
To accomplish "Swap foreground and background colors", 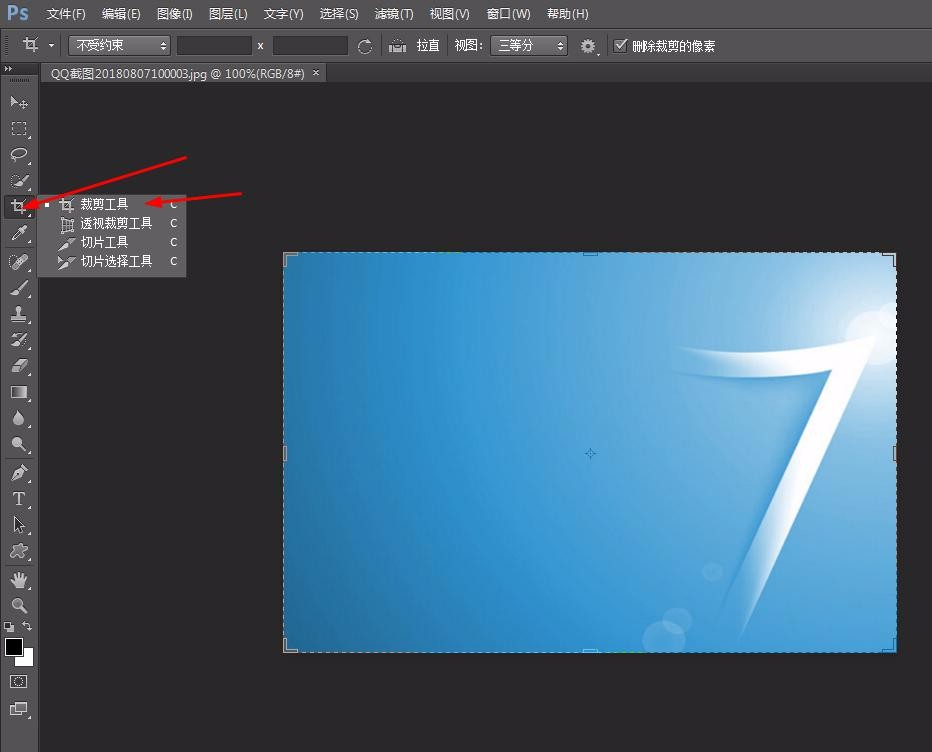I will pyautogui.click(x=27, y=626).
